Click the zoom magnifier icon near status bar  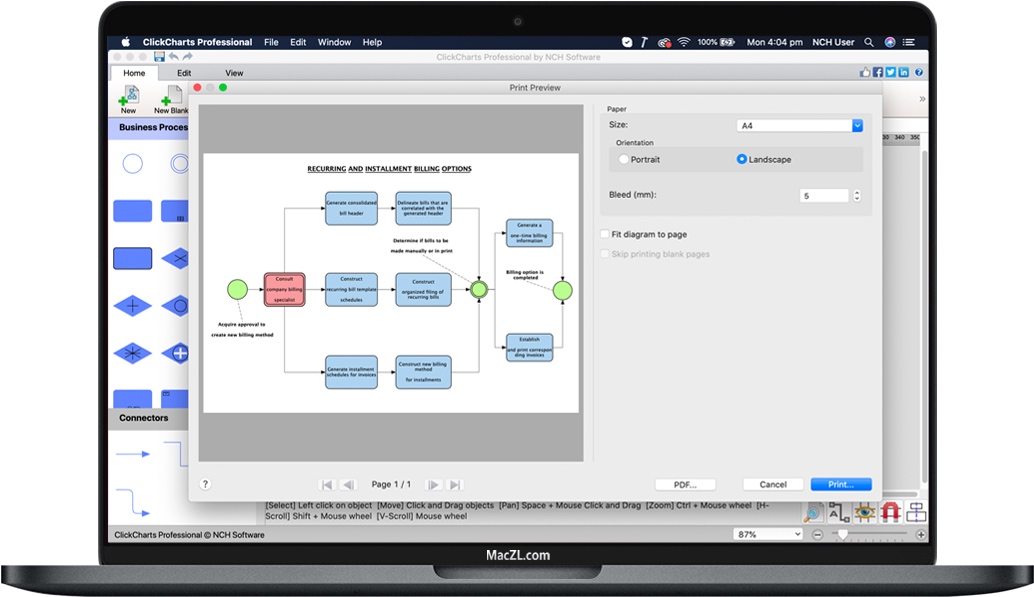tap(813, 512)
